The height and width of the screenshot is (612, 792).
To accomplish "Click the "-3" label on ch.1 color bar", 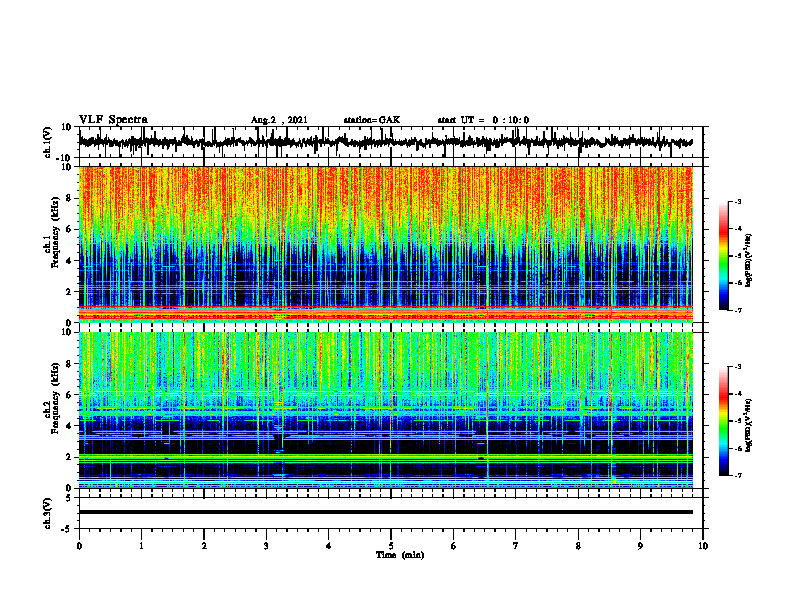I will pyautogui.click(x=737, y=201).
